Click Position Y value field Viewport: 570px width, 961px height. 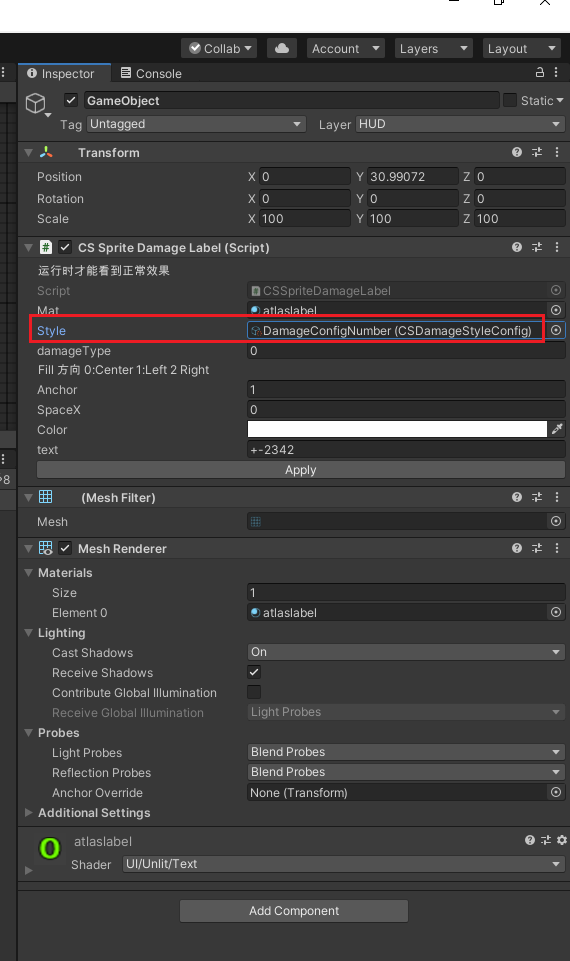[412, 177]
